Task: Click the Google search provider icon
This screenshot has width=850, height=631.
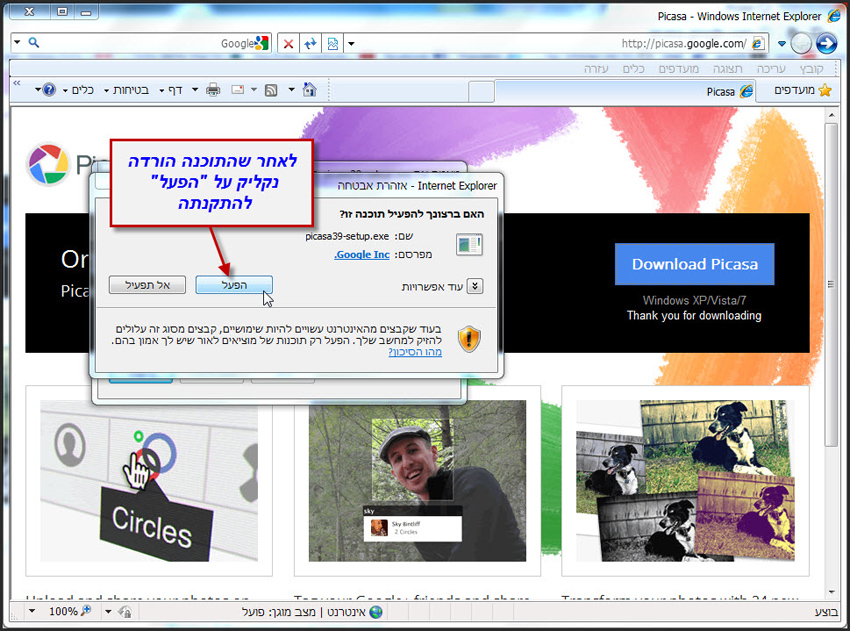Action: [262, 43]
